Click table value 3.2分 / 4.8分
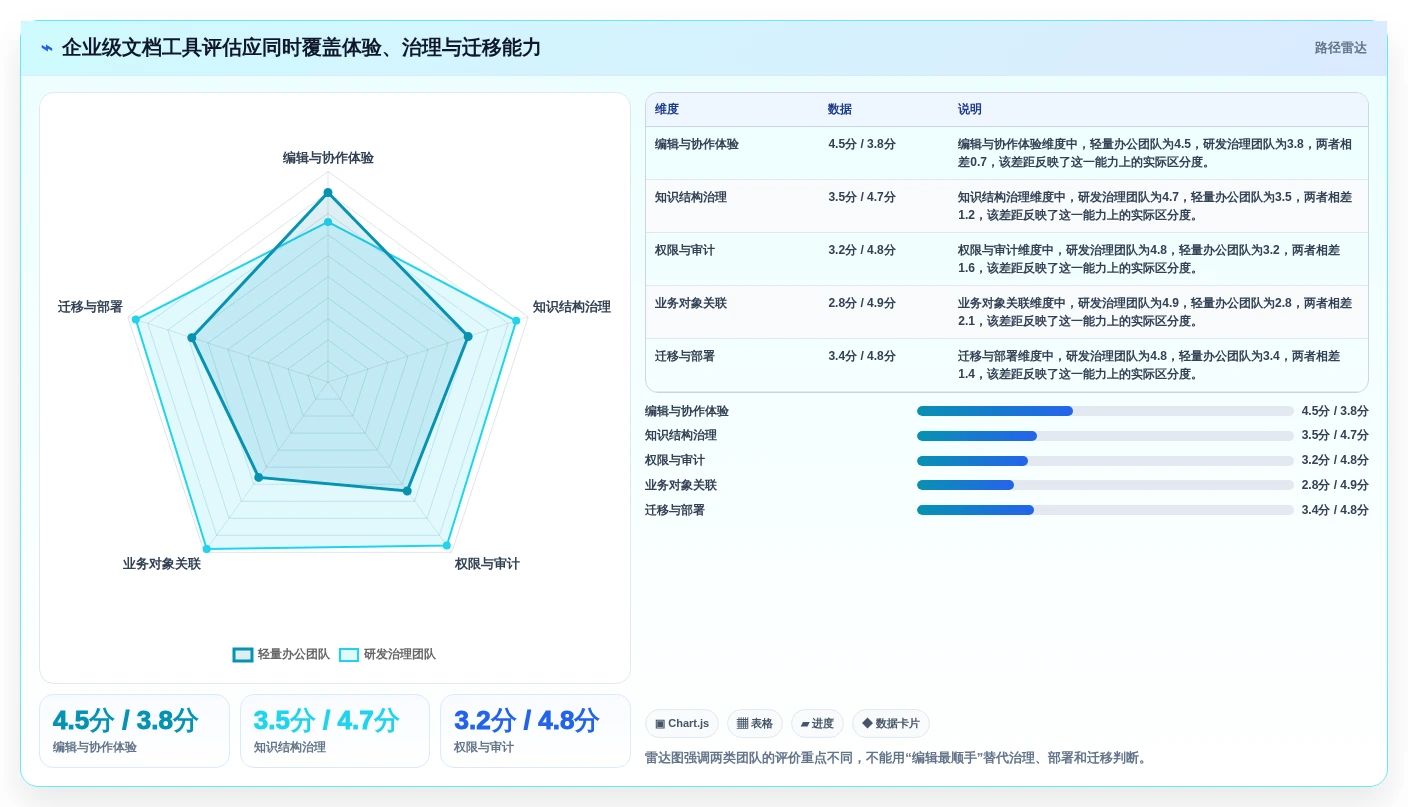 (x=862, y=250)
